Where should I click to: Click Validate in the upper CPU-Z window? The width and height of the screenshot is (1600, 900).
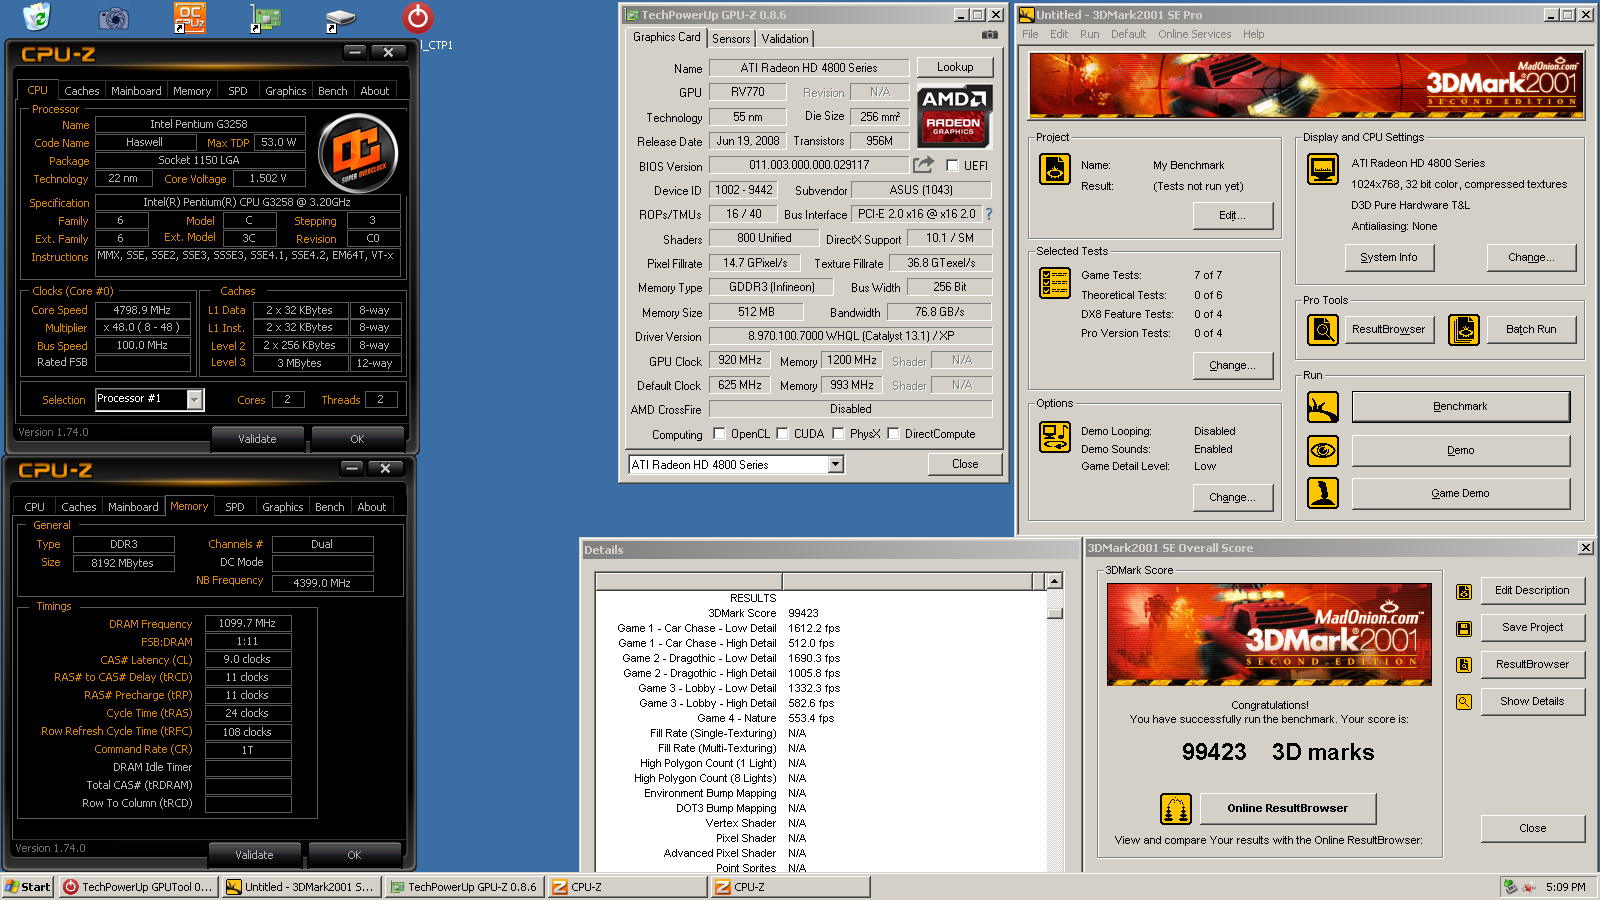[257, 439]
